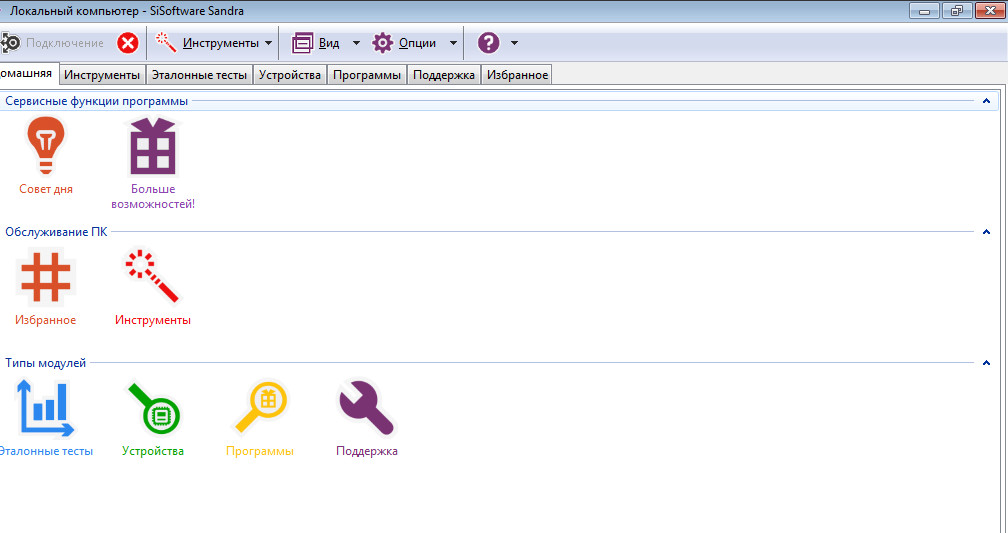
Task: Switch to the Избранное tab
Action: click(517, 75)
